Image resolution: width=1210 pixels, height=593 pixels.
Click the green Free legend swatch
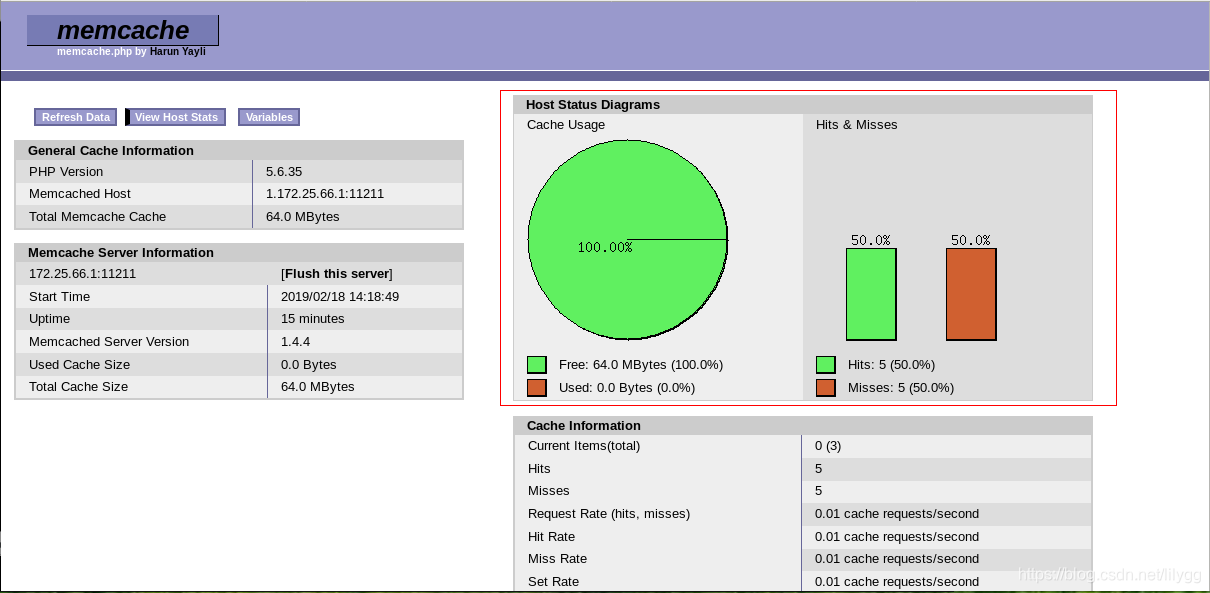pyautogui.click(x=537, y=365)
